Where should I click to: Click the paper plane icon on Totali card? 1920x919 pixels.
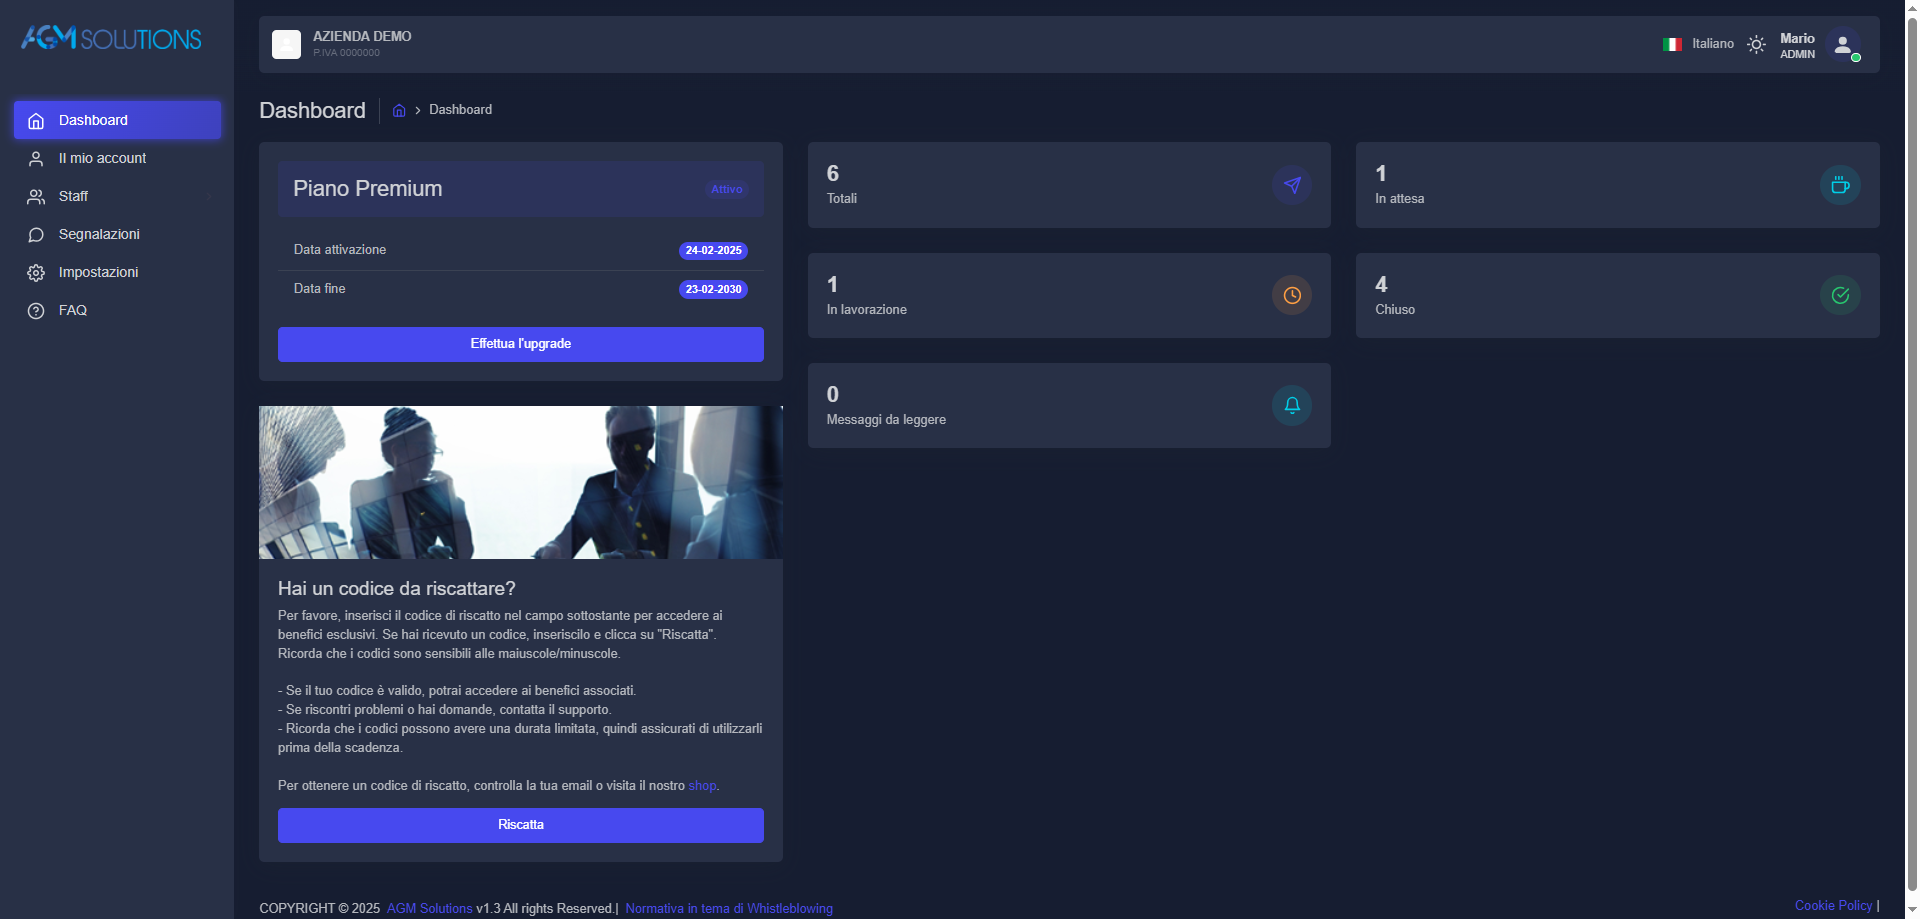[1291, 185]
